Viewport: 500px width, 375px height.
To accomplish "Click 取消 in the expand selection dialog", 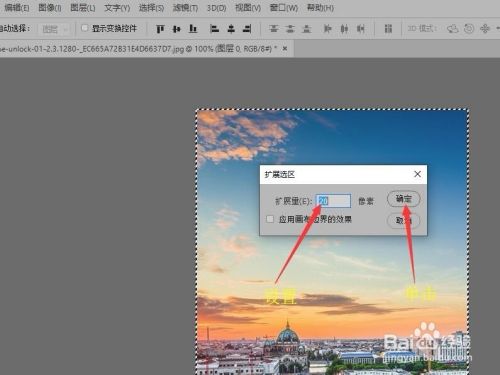I will pos(403,220).
